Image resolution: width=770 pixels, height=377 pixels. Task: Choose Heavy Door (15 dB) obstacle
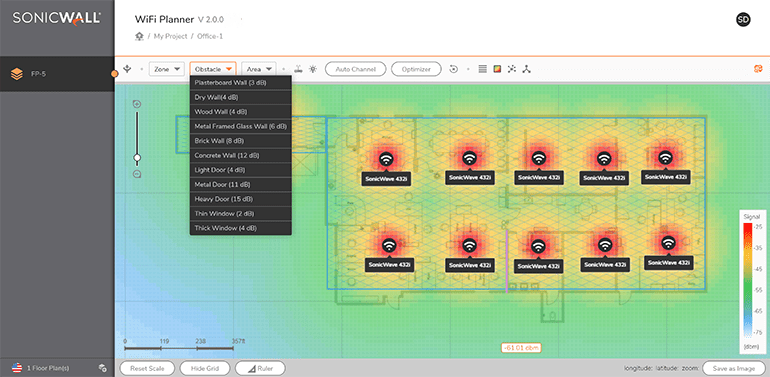241,199
